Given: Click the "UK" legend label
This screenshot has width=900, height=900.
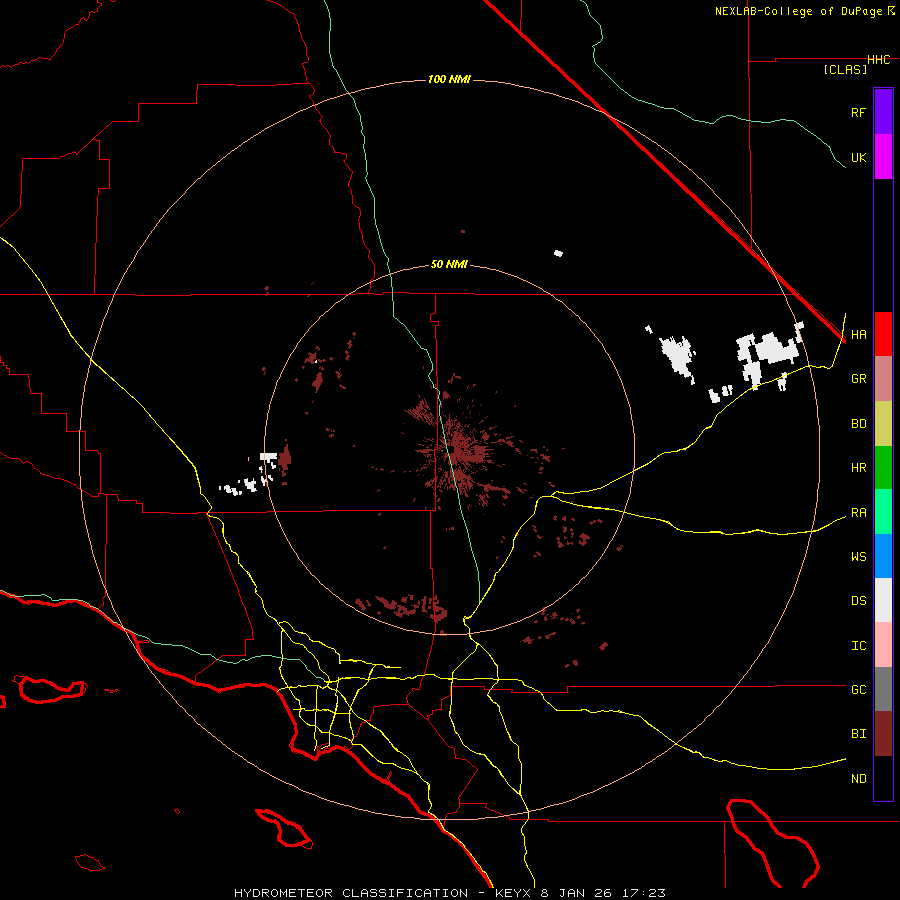Looking at the screenshot, I should 858,157.
